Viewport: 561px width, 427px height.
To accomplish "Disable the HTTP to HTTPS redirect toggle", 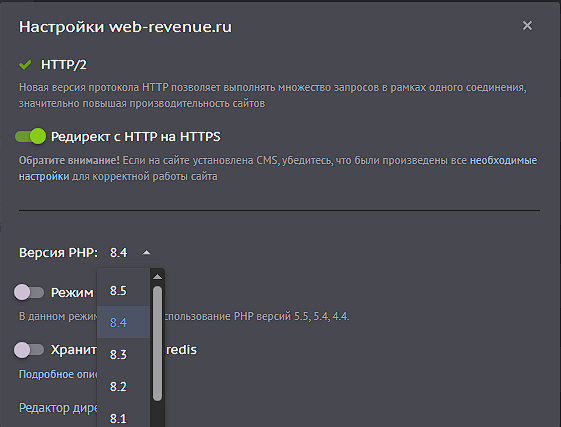I will point(30,136).
